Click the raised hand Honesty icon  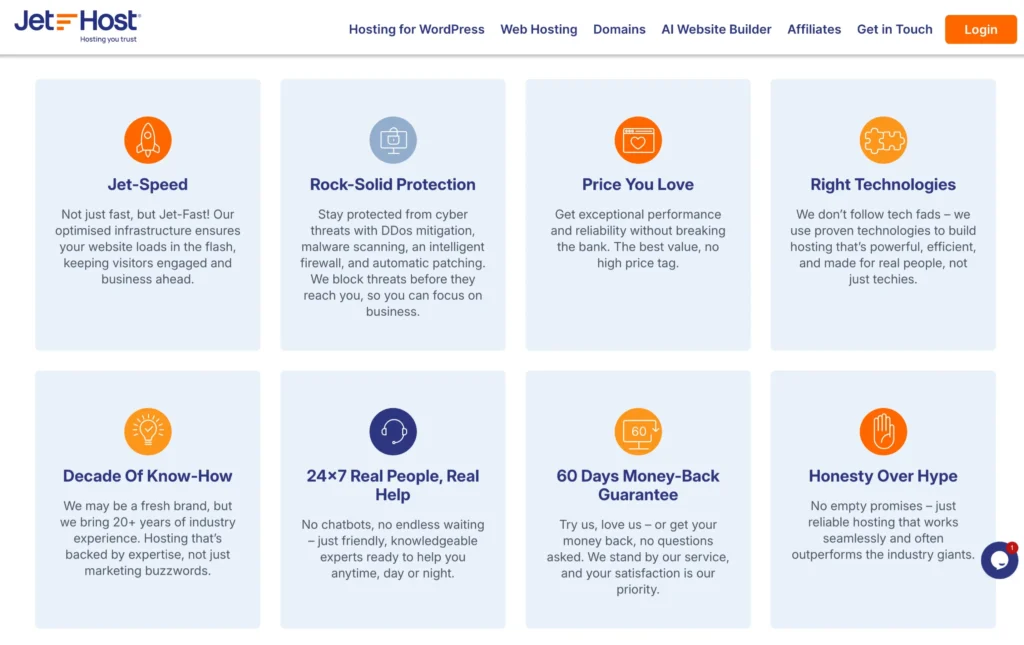tap(883, 432)
